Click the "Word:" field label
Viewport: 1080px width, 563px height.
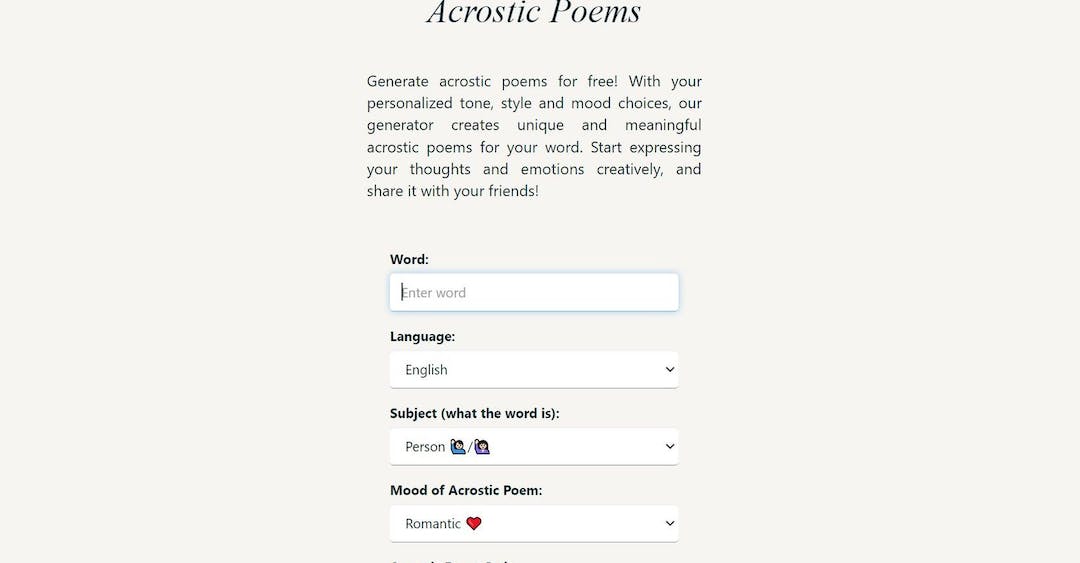pos(409,259)
